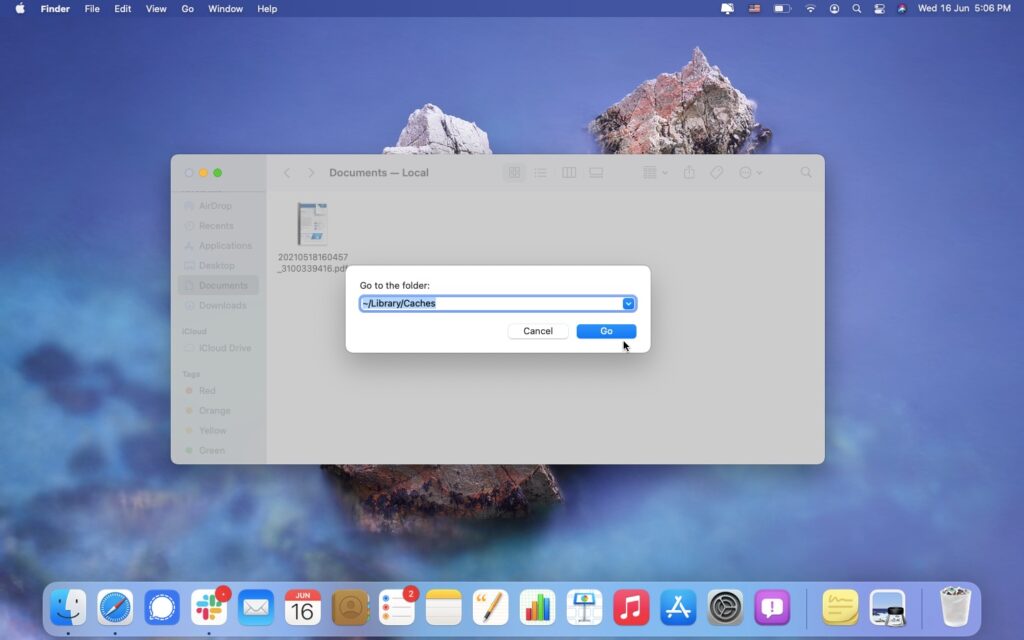Select the Green tag in the sidebar
Image resolution: width=1024 pixels, height=640 pixels.
pos(212,450)
